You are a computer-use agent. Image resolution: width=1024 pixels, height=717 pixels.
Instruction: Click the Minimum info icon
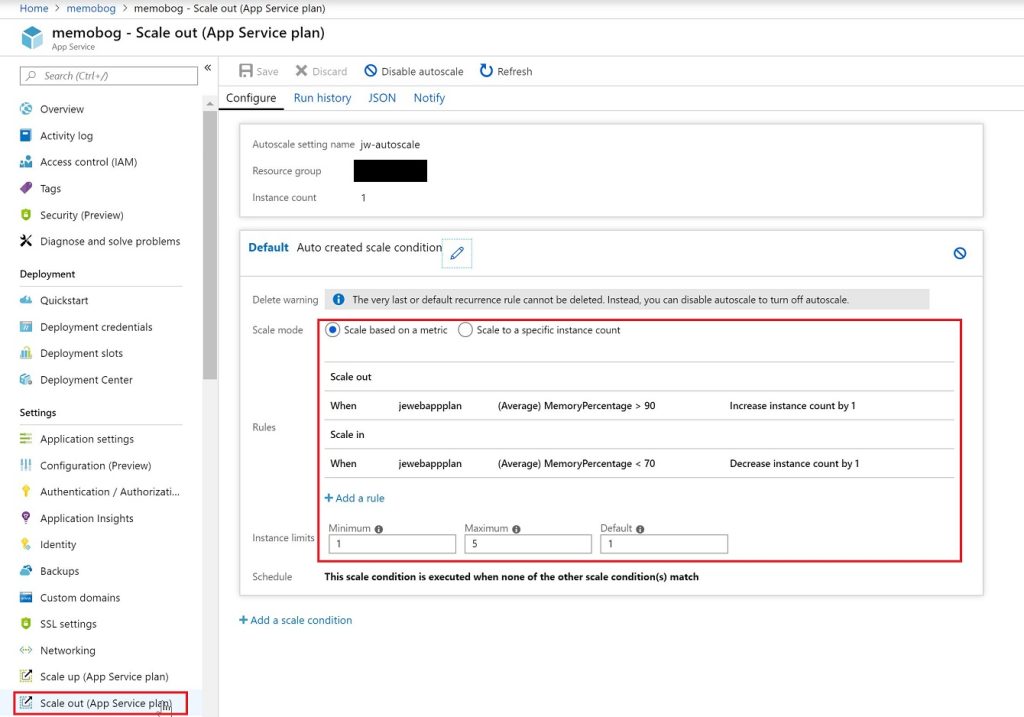point(379,529)
